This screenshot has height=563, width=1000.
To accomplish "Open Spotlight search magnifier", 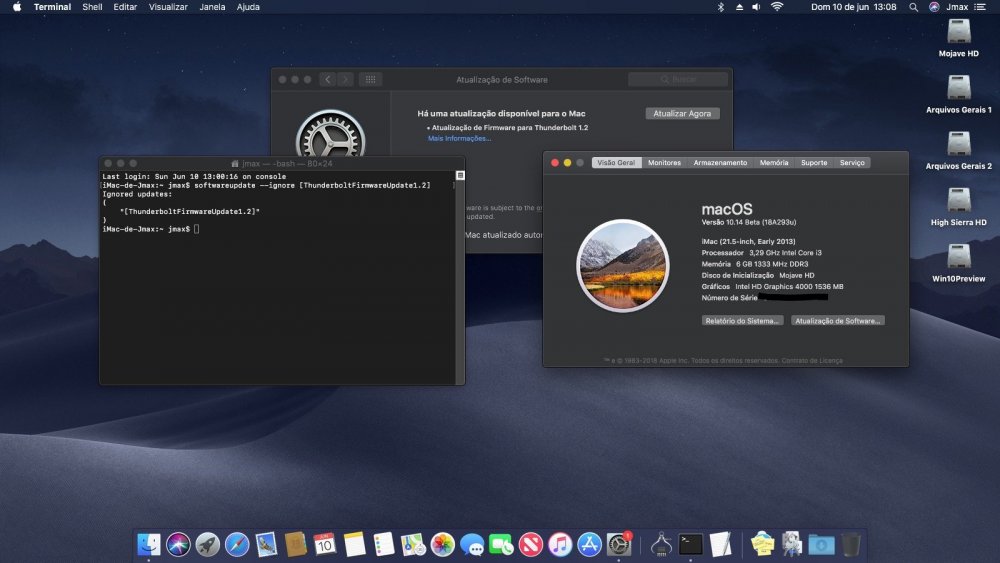I will (913, 7).
